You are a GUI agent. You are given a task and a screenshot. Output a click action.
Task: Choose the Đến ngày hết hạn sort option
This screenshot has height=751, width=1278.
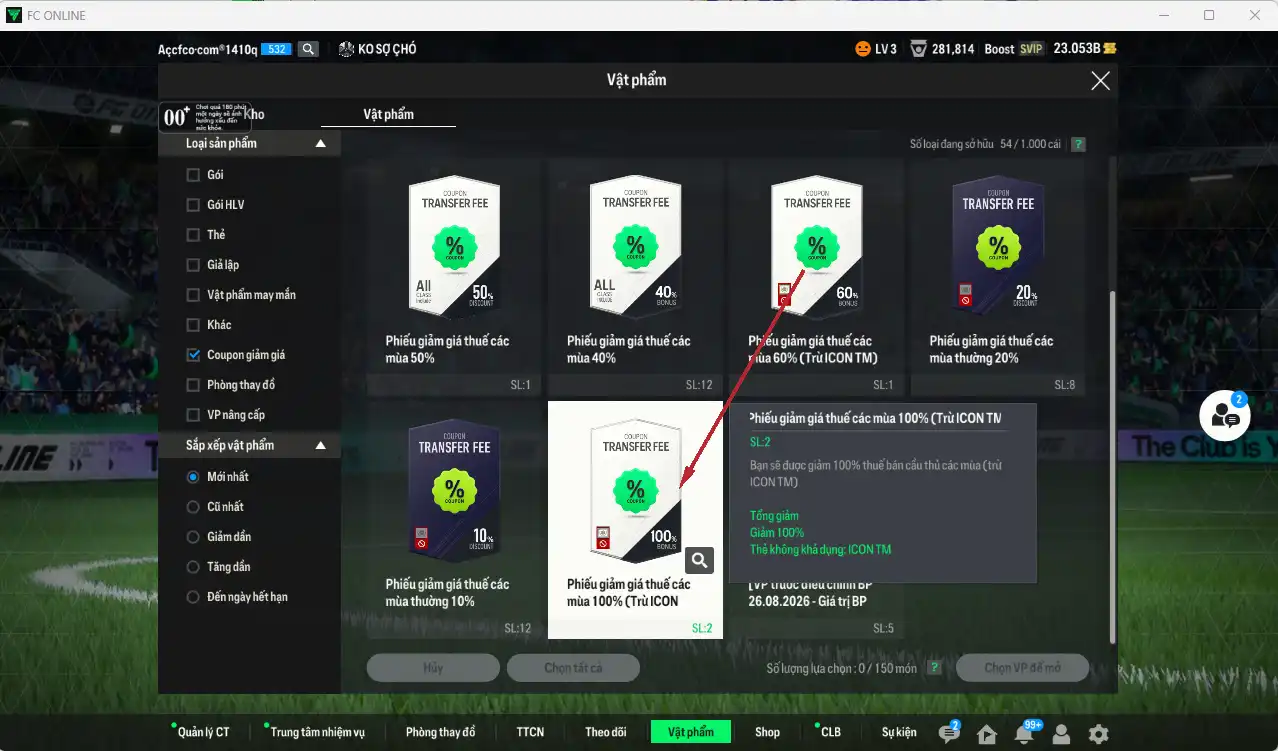(x=193, y=597)
